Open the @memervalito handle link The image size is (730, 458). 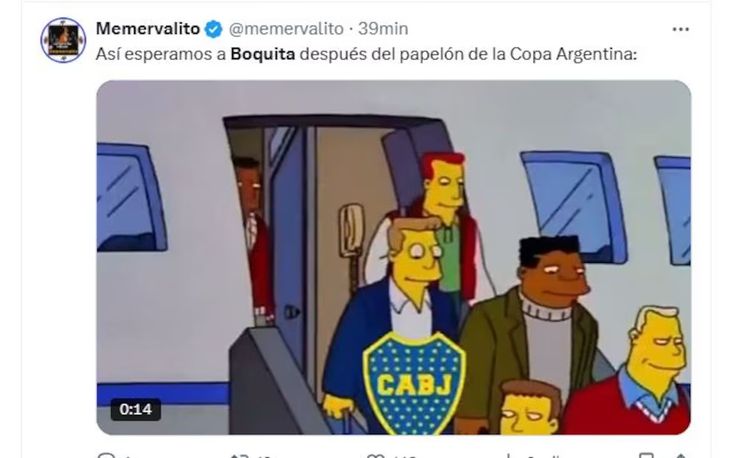pyautogui.click(x=286, y=29)
